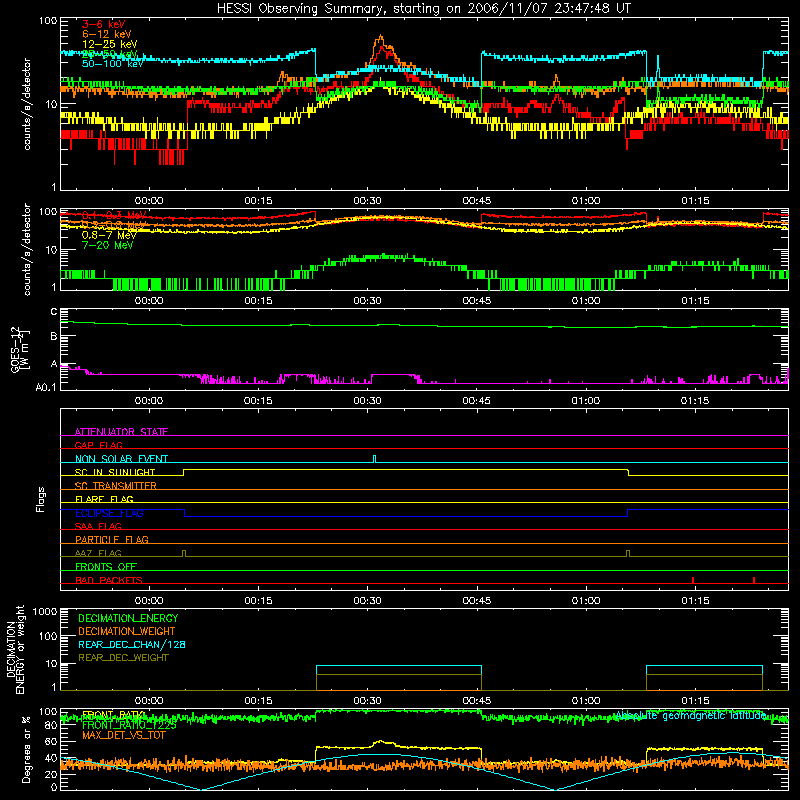Click the Degrees or % axis title
Image resolution: width=800 pixels, height=800 pixels.
[26, 749]
